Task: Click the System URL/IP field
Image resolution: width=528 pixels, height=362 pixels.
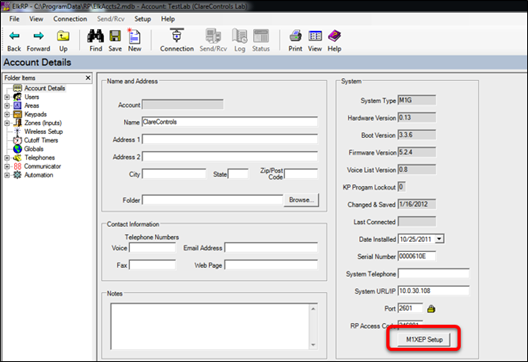Action: click(x=433, y=291)
